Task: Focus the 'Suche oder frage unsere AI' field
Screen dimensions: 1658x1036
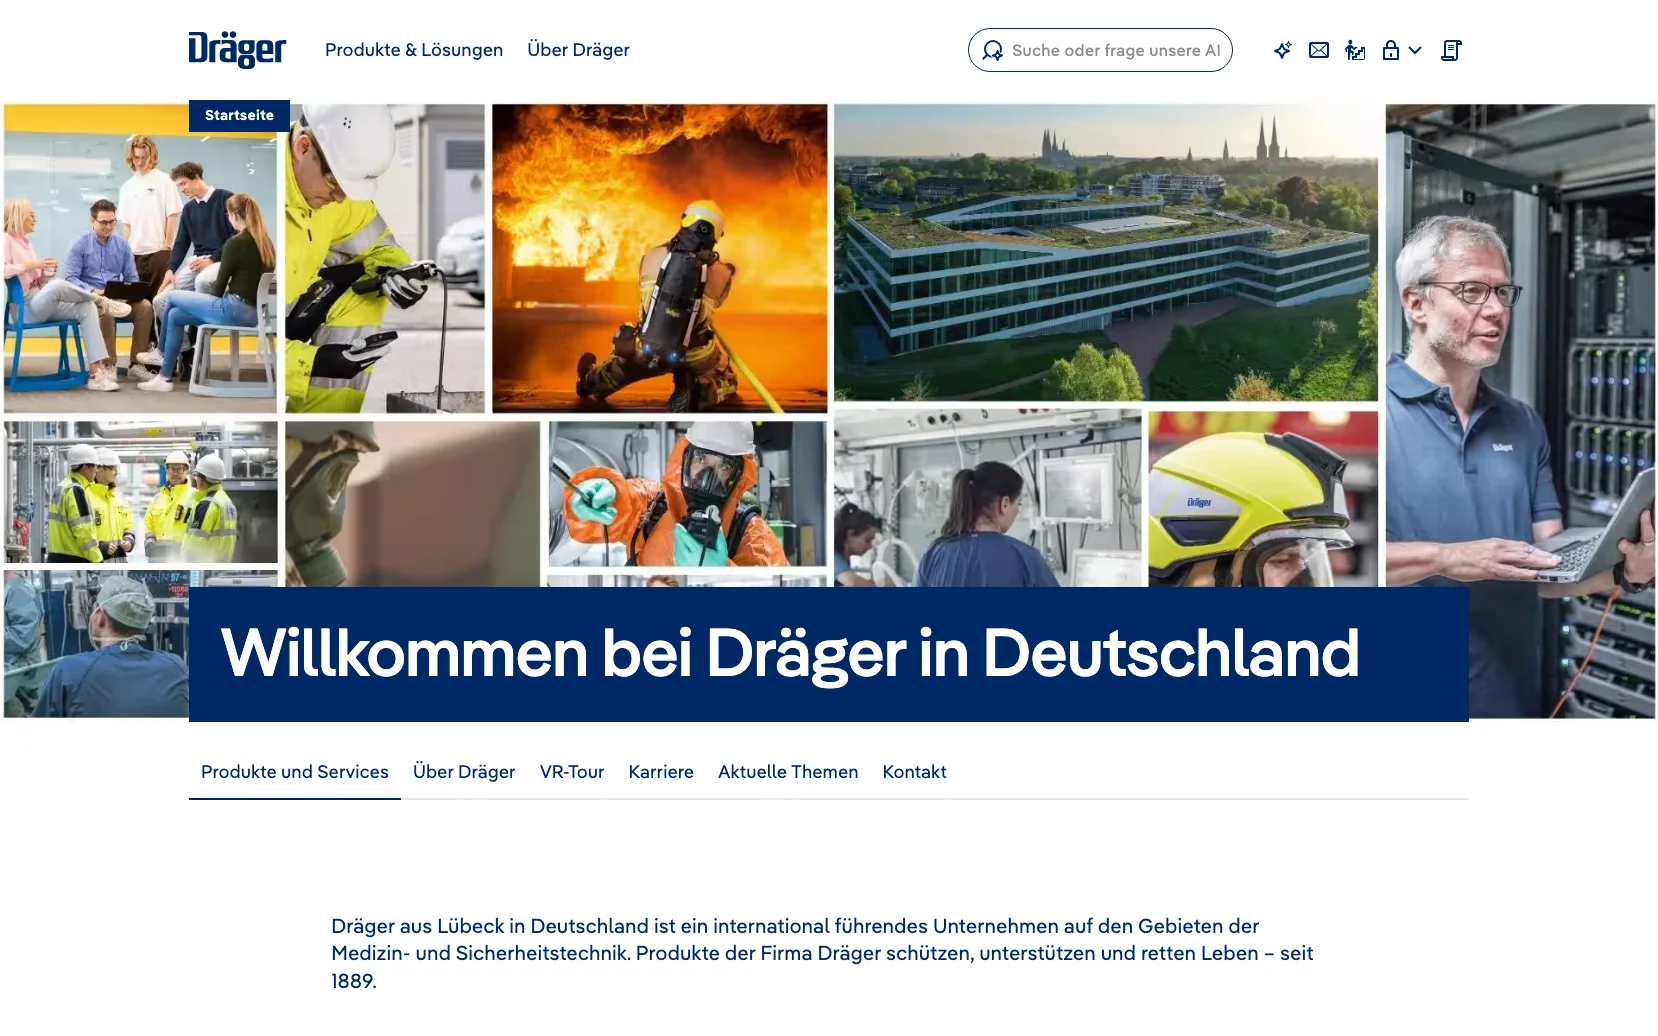Action: pyautogui.click(x=1100, y=50)
